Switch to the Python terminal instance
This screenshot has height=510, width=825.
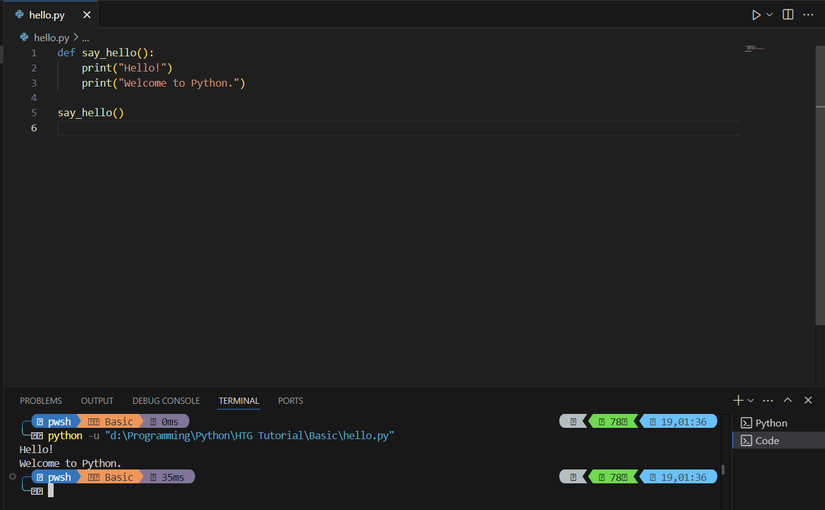[770, 423]
